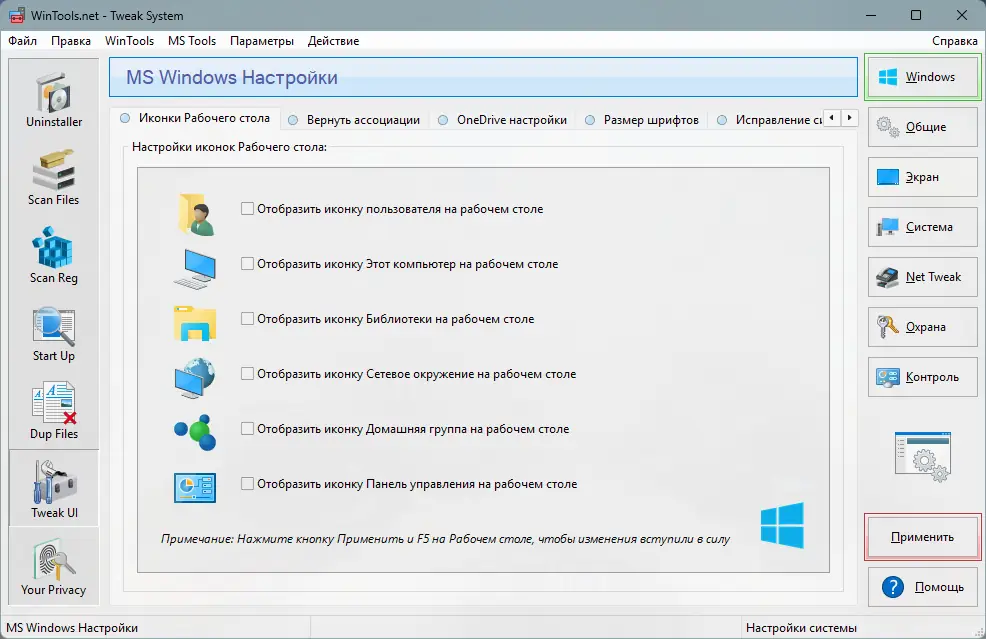Switch to Размер шрифтов tab
This screenshot has width=986, height=639.
[643, 119]
